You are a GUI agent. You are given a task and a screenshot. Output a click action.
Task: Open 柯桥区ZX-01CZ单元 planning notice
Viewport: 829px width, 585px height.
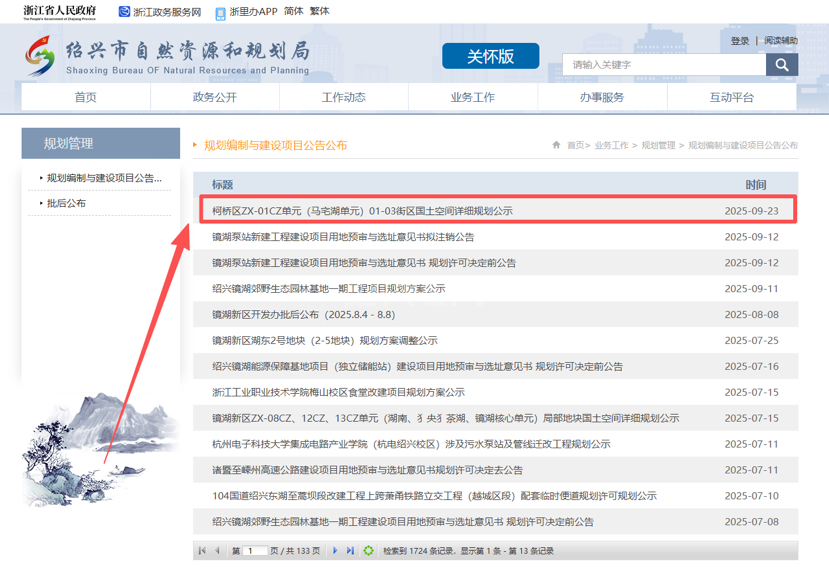362,211
